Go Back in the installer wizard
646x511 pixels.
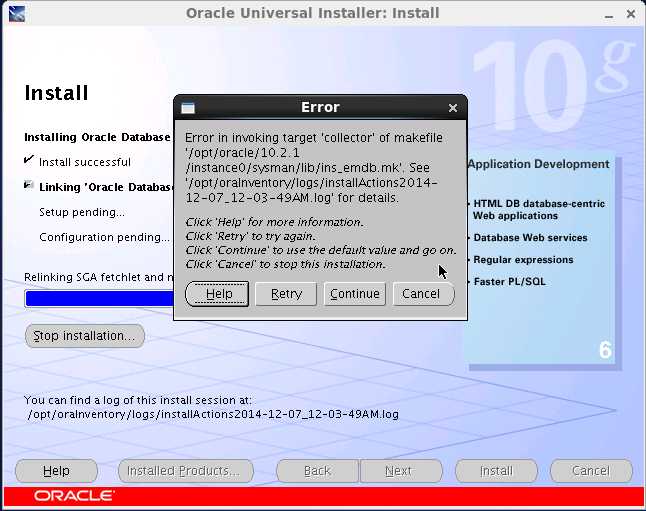click(x=317, y=471)
